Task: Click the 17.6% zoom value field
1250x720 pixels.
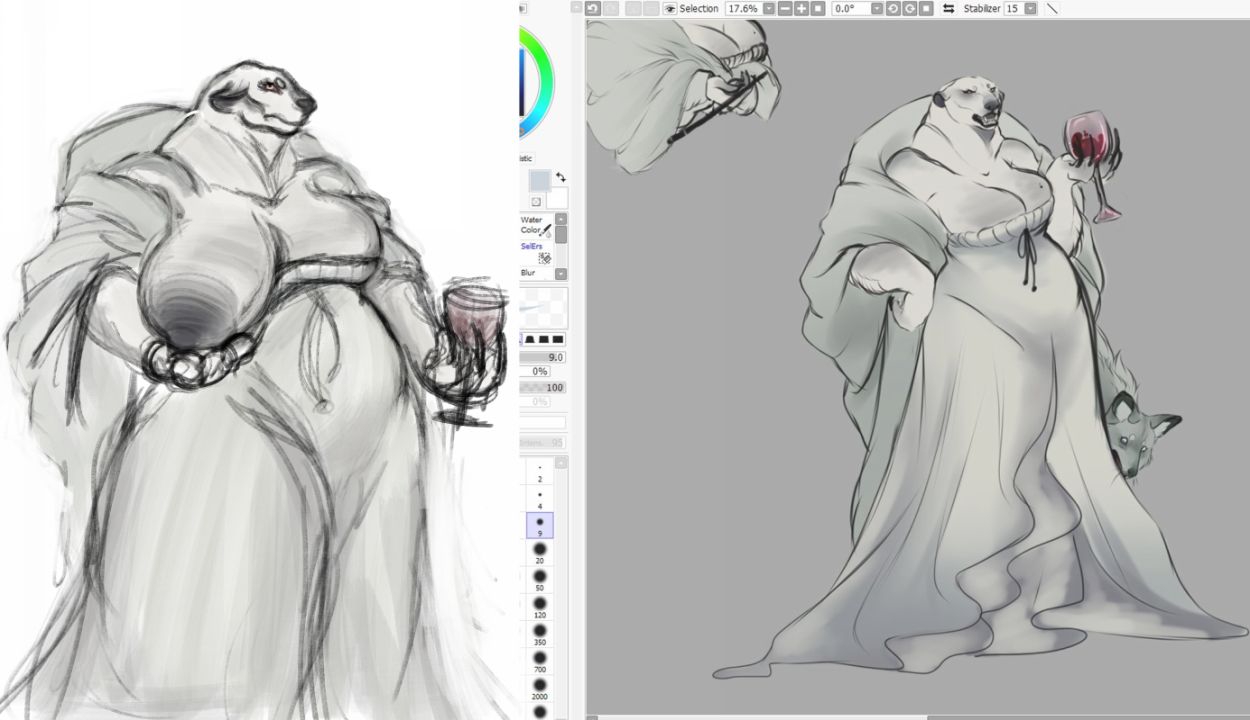Action: click(x=743, y=8)
